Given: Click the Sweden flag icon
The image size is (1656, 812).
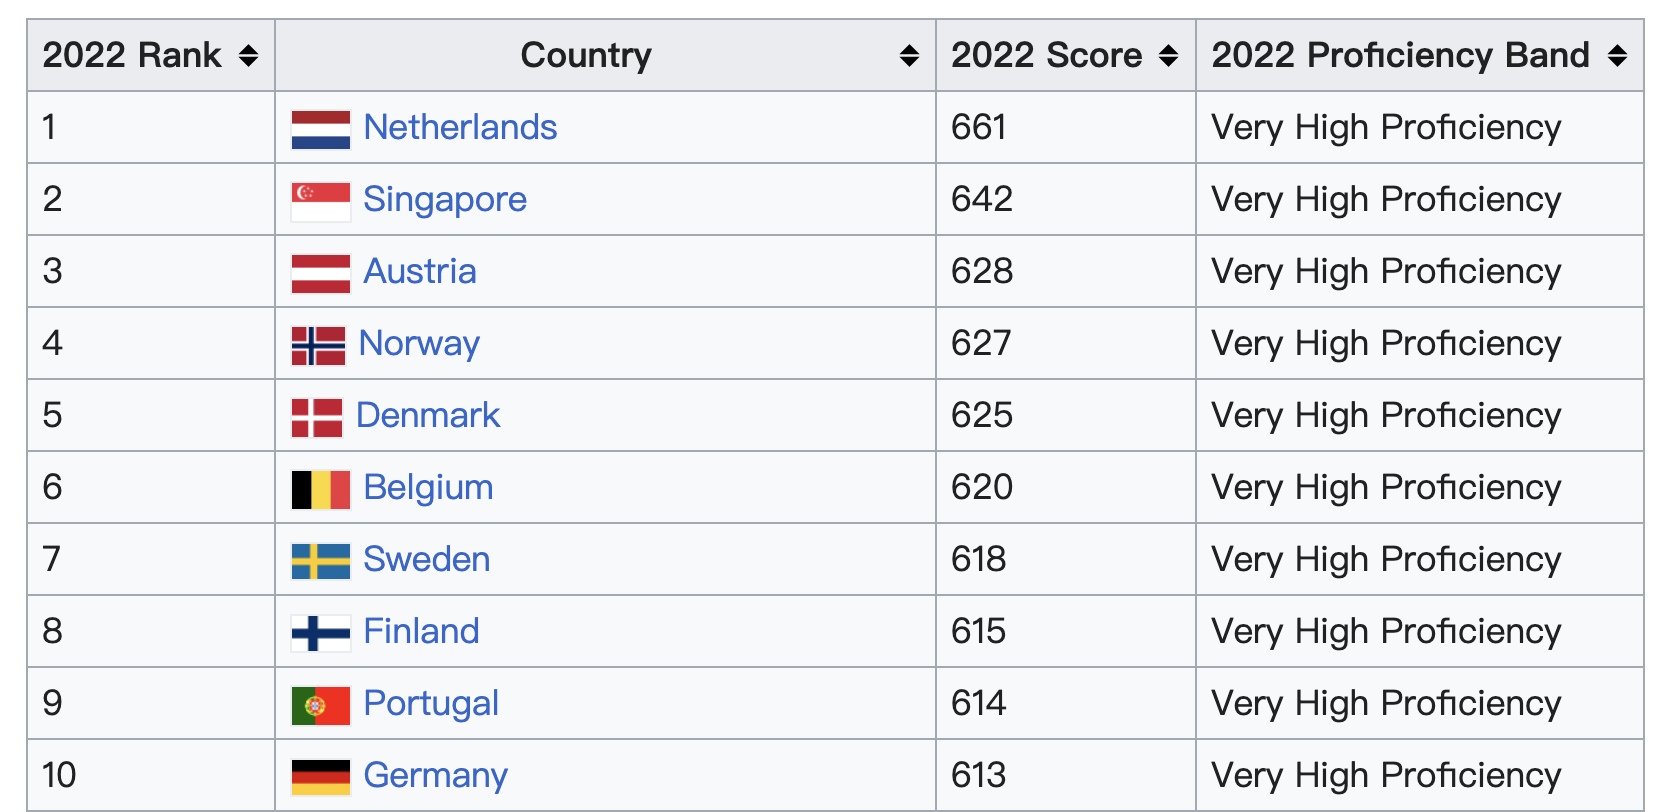Looking at the screenshot, I should click(320, 561).
